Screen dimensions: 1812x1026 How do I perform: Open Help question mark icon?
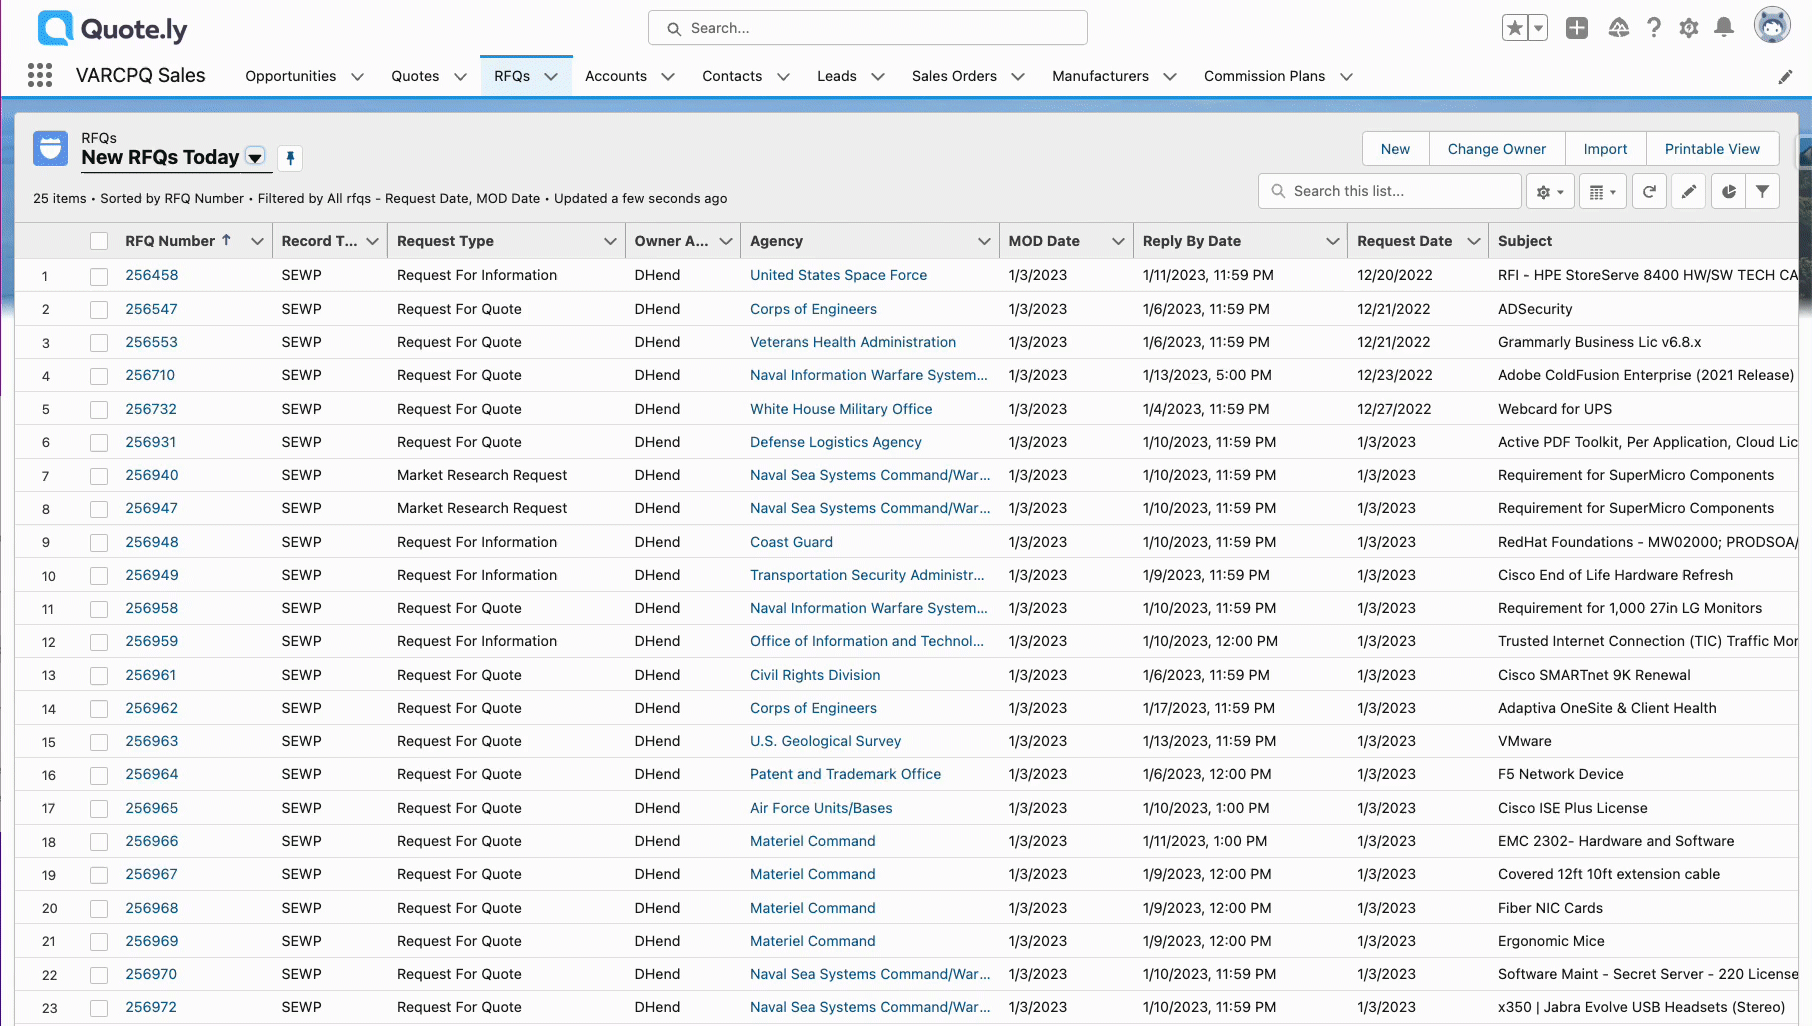click(x=1654, y=28)
